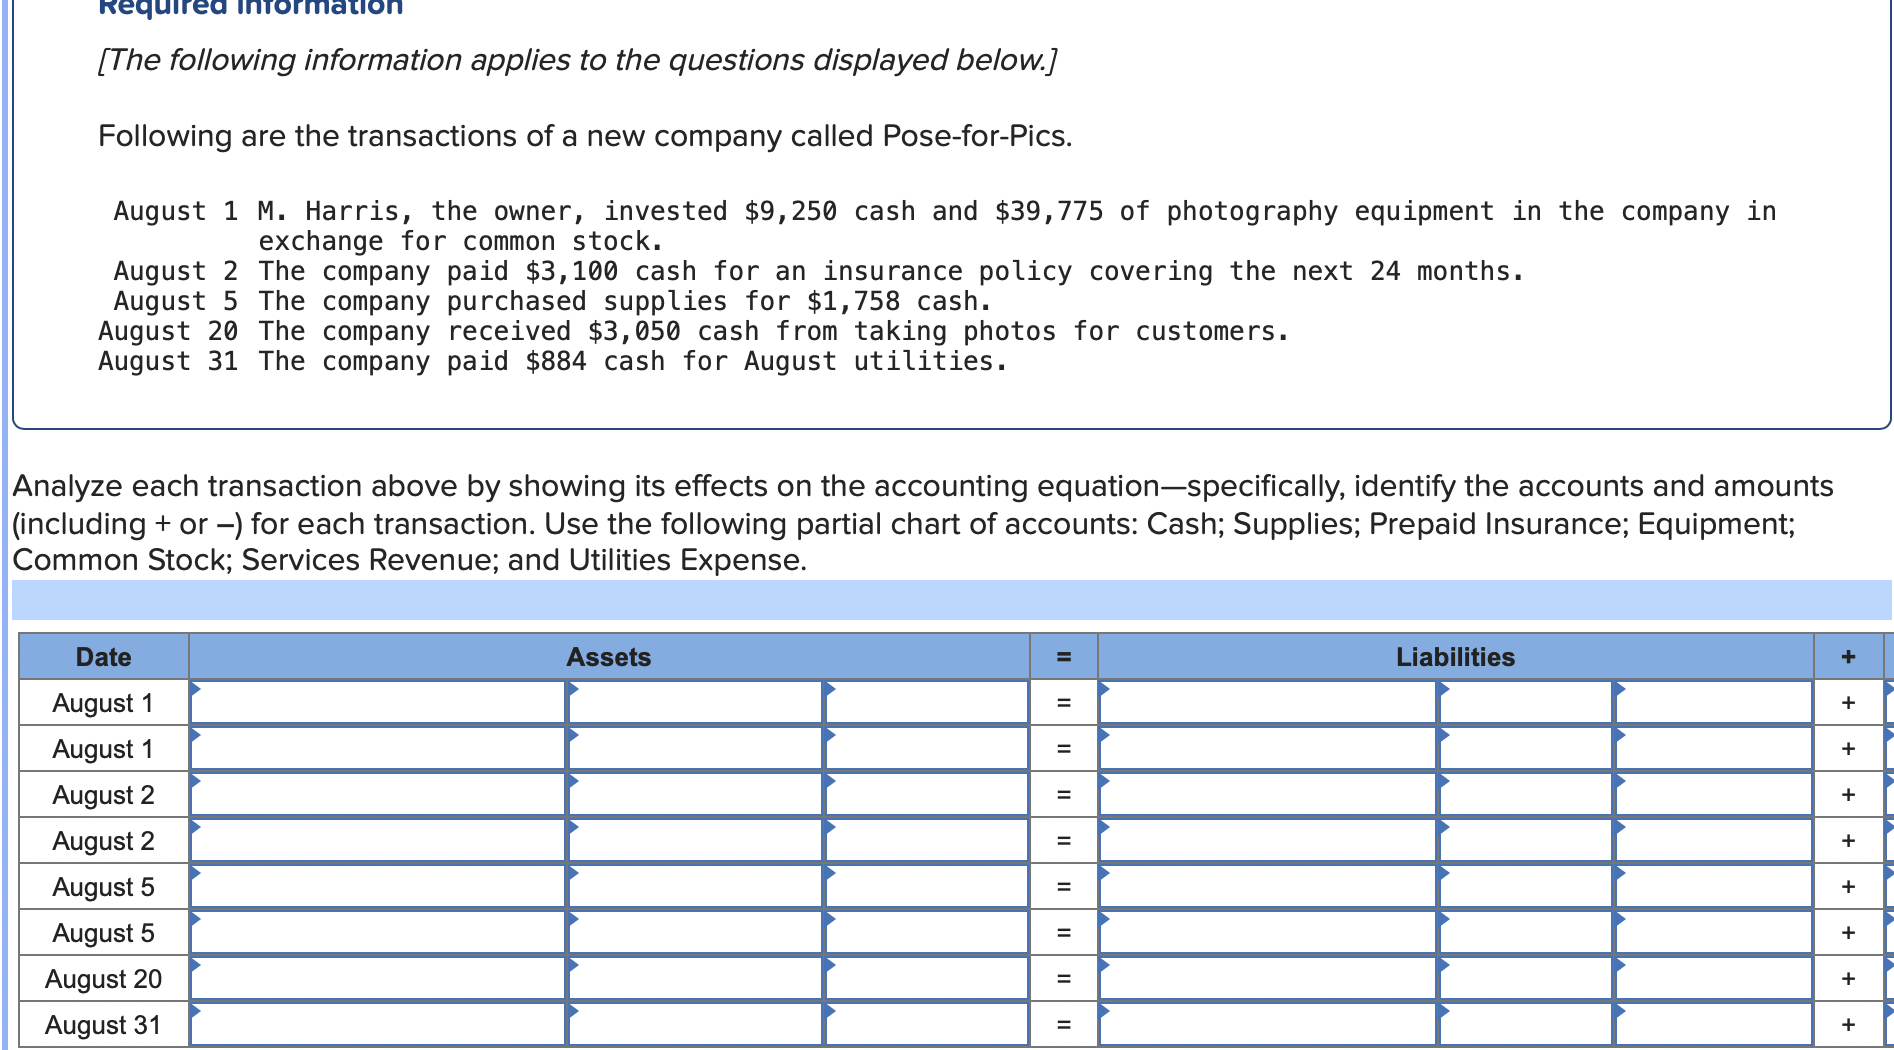Select the middle liabilities cell in August 31 row
Viewport: 1894px width, 1050px height.
coord(1525,1024)
